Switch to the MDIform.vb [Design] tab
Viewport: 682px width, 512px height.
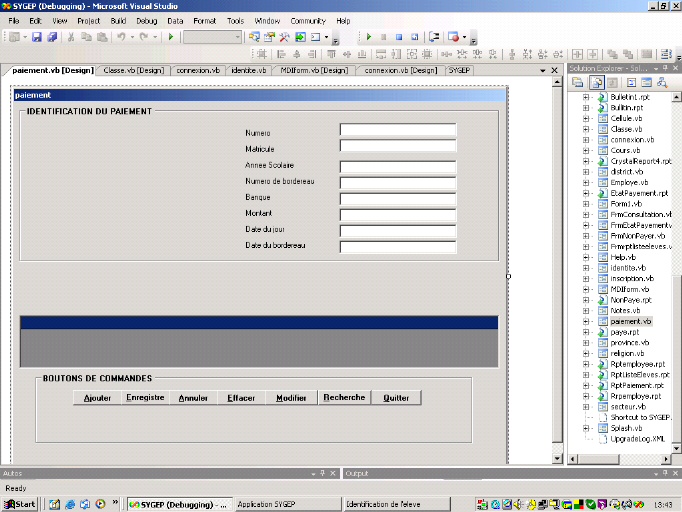[x=313, y=71]
